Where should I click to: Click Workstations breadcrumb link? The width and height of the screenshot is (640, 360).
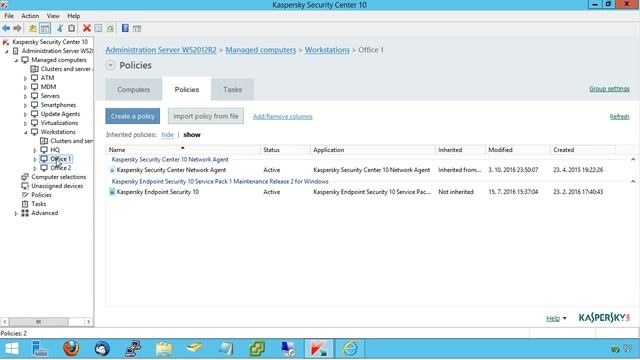pos(327,50)
